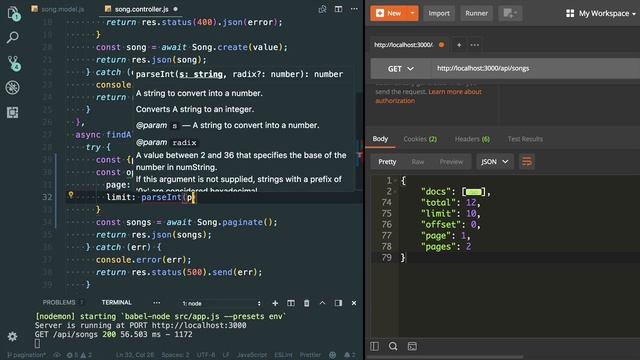Image resolution: width=640 pixels, height=360 pixels.
Task: Collapse the root JSON object on line 1
Action: (396, 180)
